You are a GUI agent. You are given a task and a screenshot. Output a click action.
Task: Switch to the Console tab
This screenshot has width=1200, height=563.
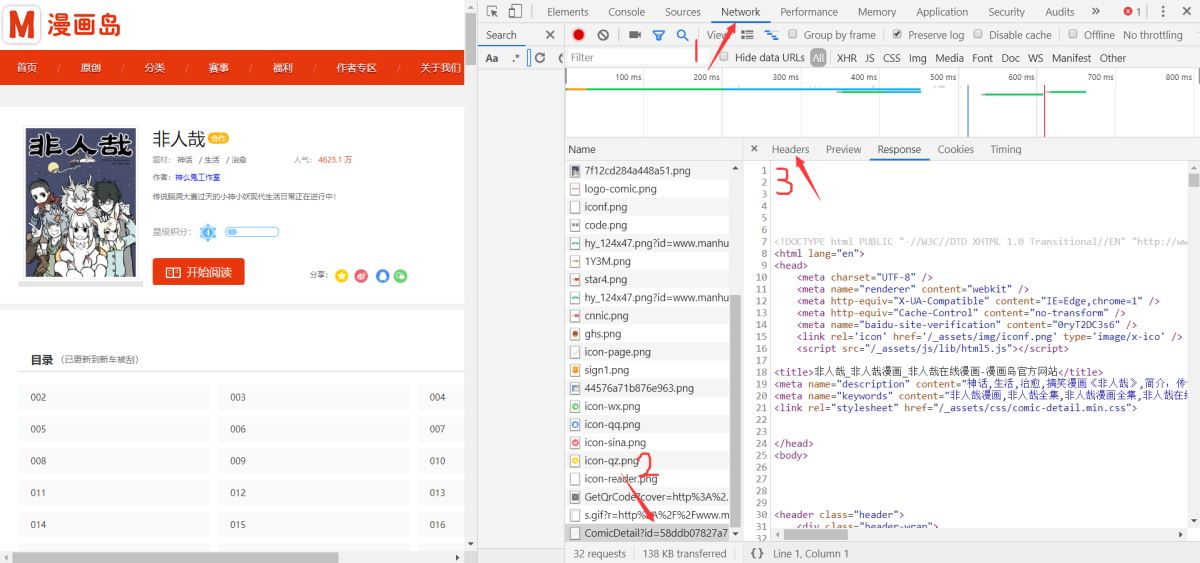pos(626,12)
